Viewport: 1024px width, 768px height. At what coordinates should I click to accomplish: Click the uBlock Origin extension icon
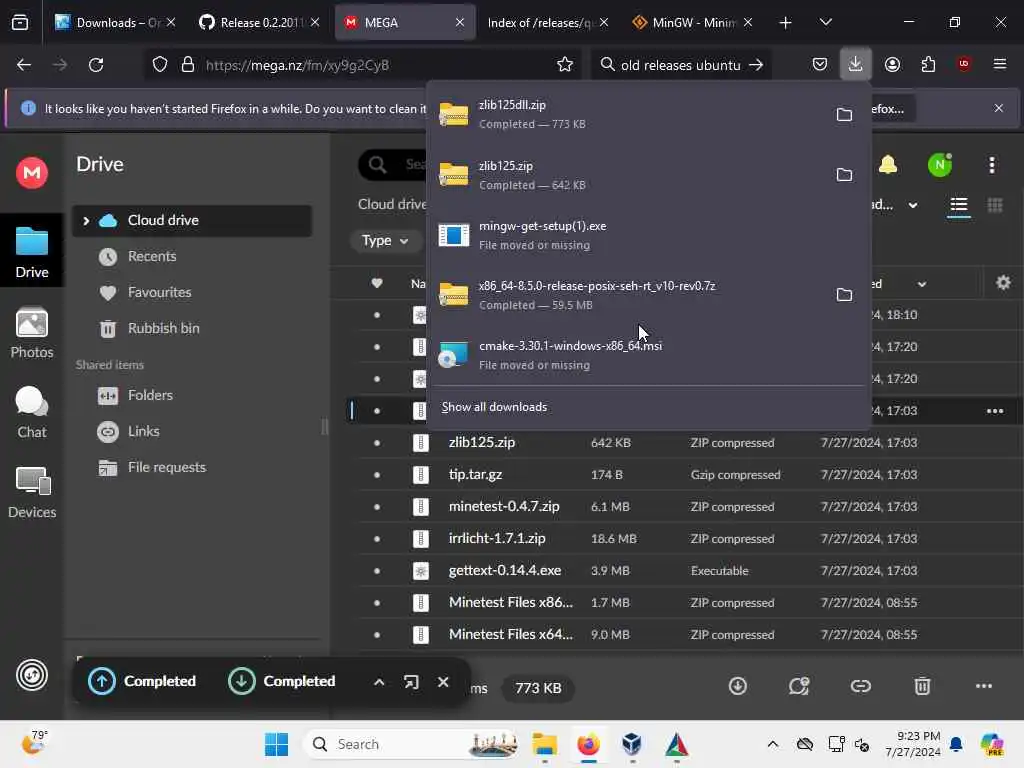[x=964, y=64]
